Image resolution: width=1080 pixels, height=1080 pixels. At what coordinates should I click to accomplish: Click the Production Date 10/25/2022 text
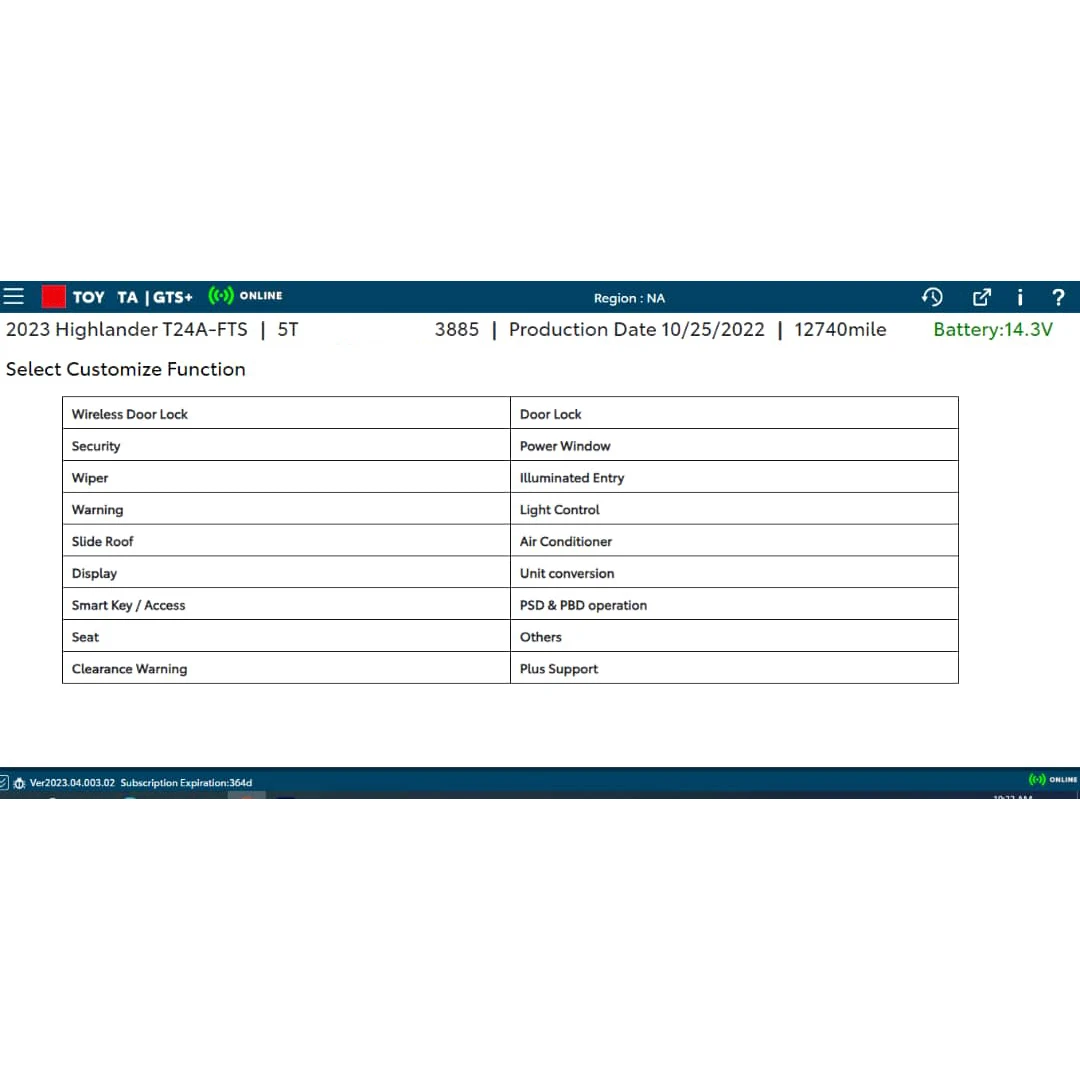click(636, 329)
